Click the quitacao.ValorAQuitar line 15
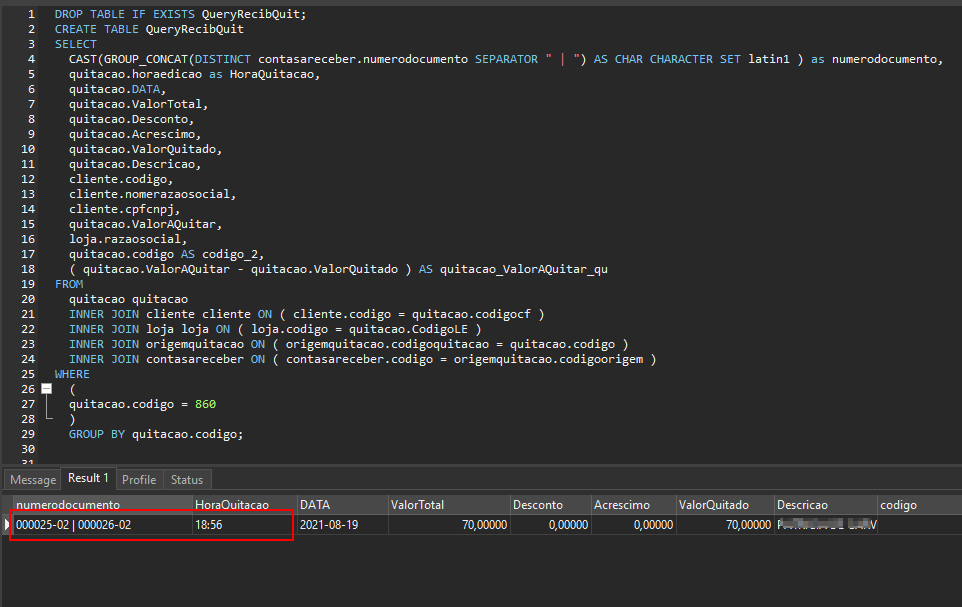 (145, 224)
